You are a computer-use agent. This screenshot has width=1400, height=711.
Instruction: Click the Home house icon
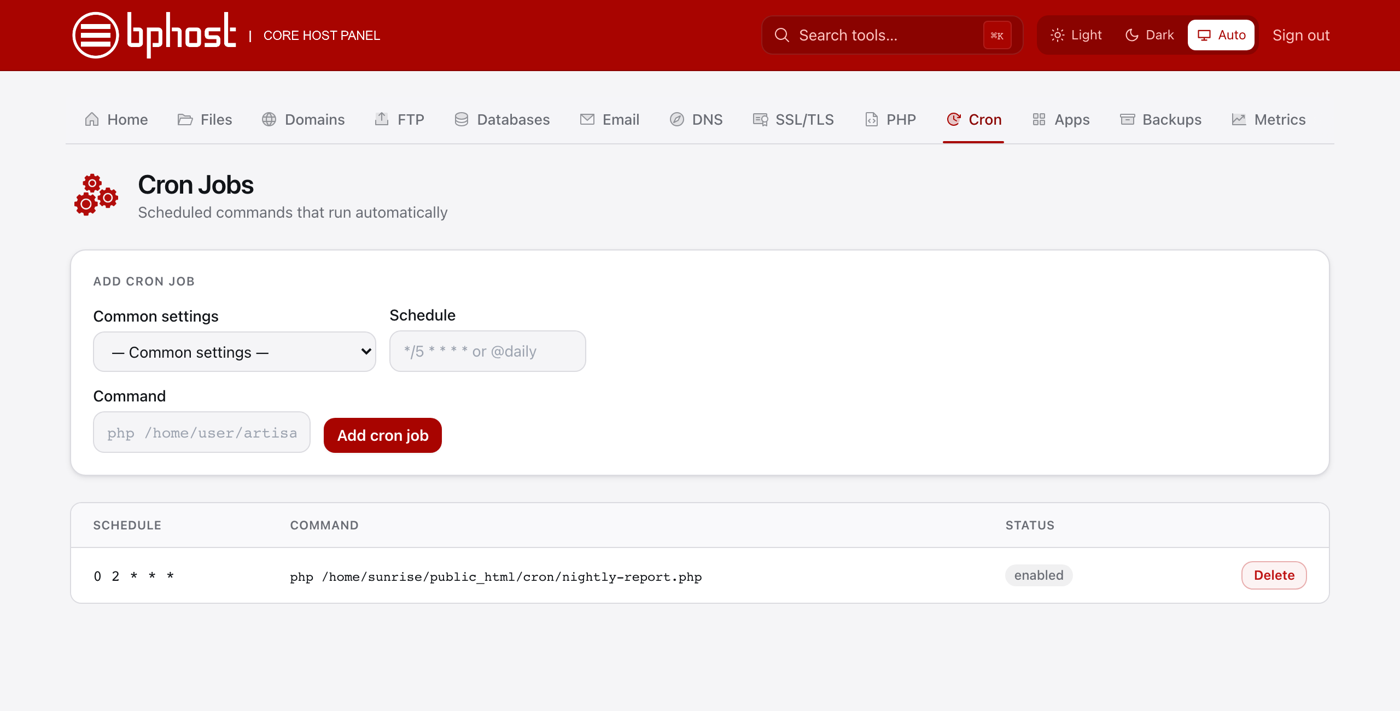(x=92, y=119)
